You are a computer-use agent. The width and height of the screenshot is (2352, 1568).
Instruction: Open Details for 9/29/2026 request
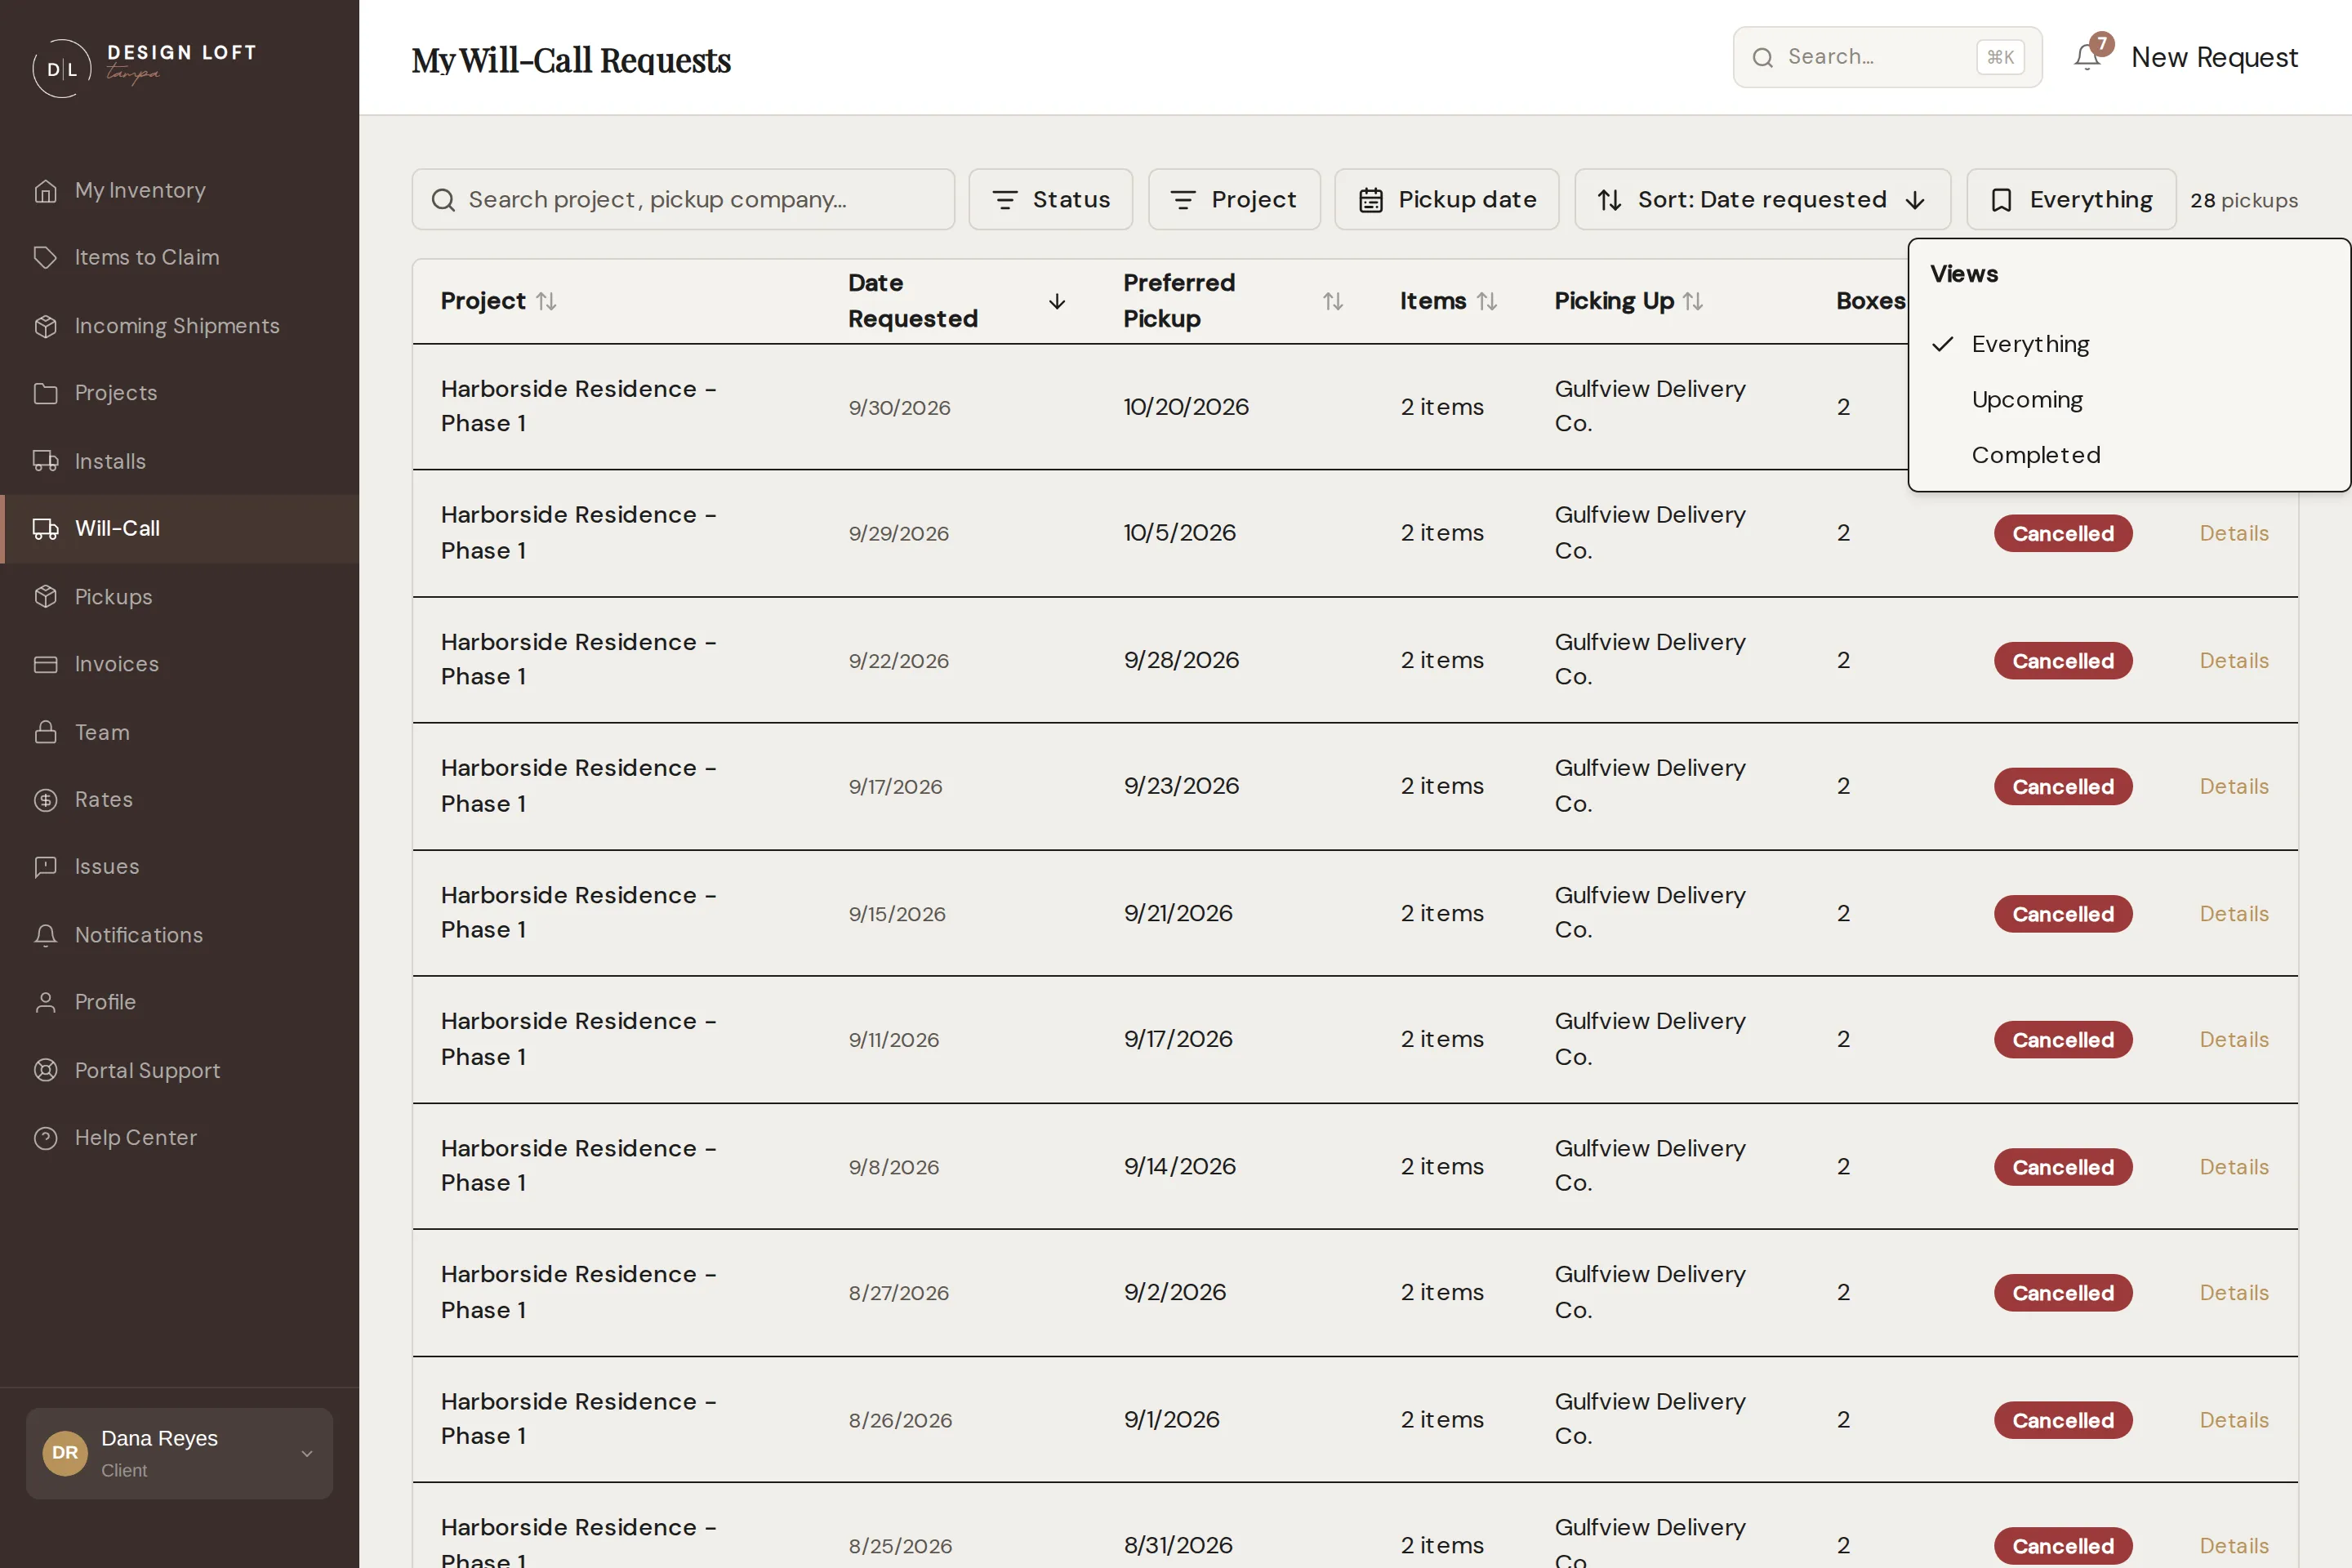click(2233, 533)
